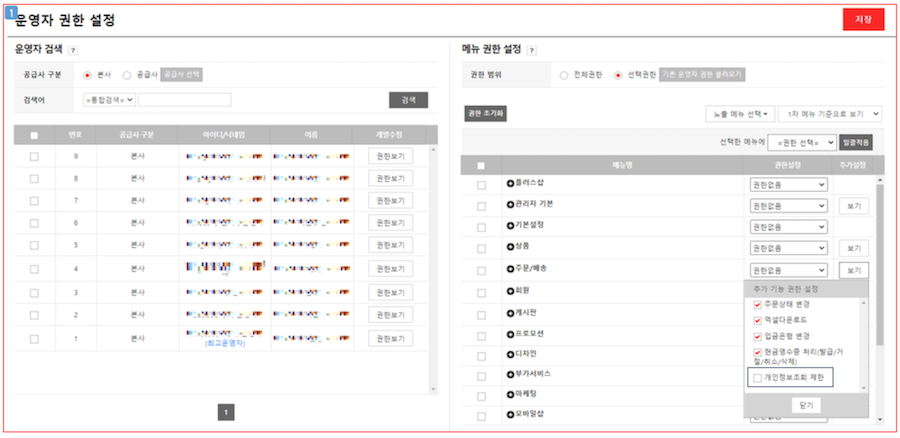This screenshot has height=438, width=900.
Task: Open 권한없음 dropdown for 플러스샵 row
Action: pyautogui.click(x=788, y=185)
